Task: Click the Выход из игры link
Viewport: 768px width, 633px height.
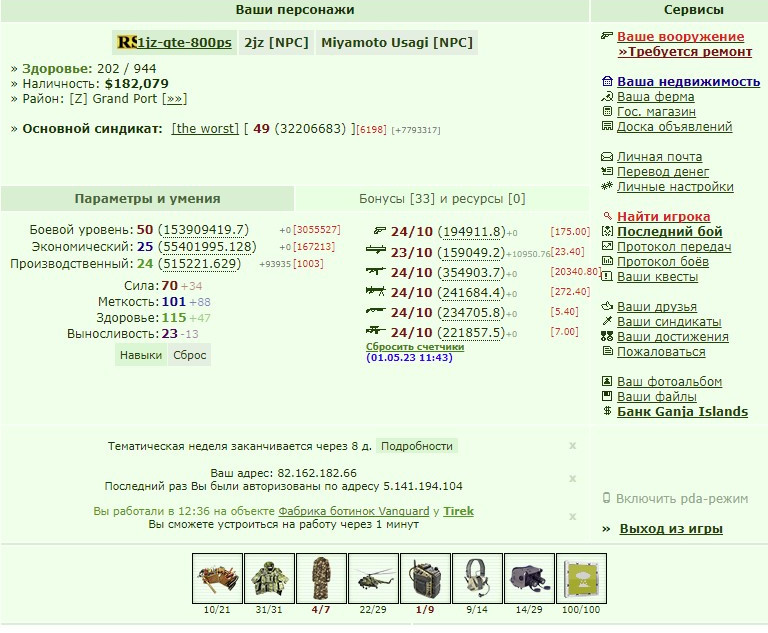Action: [x=671, y=529]
